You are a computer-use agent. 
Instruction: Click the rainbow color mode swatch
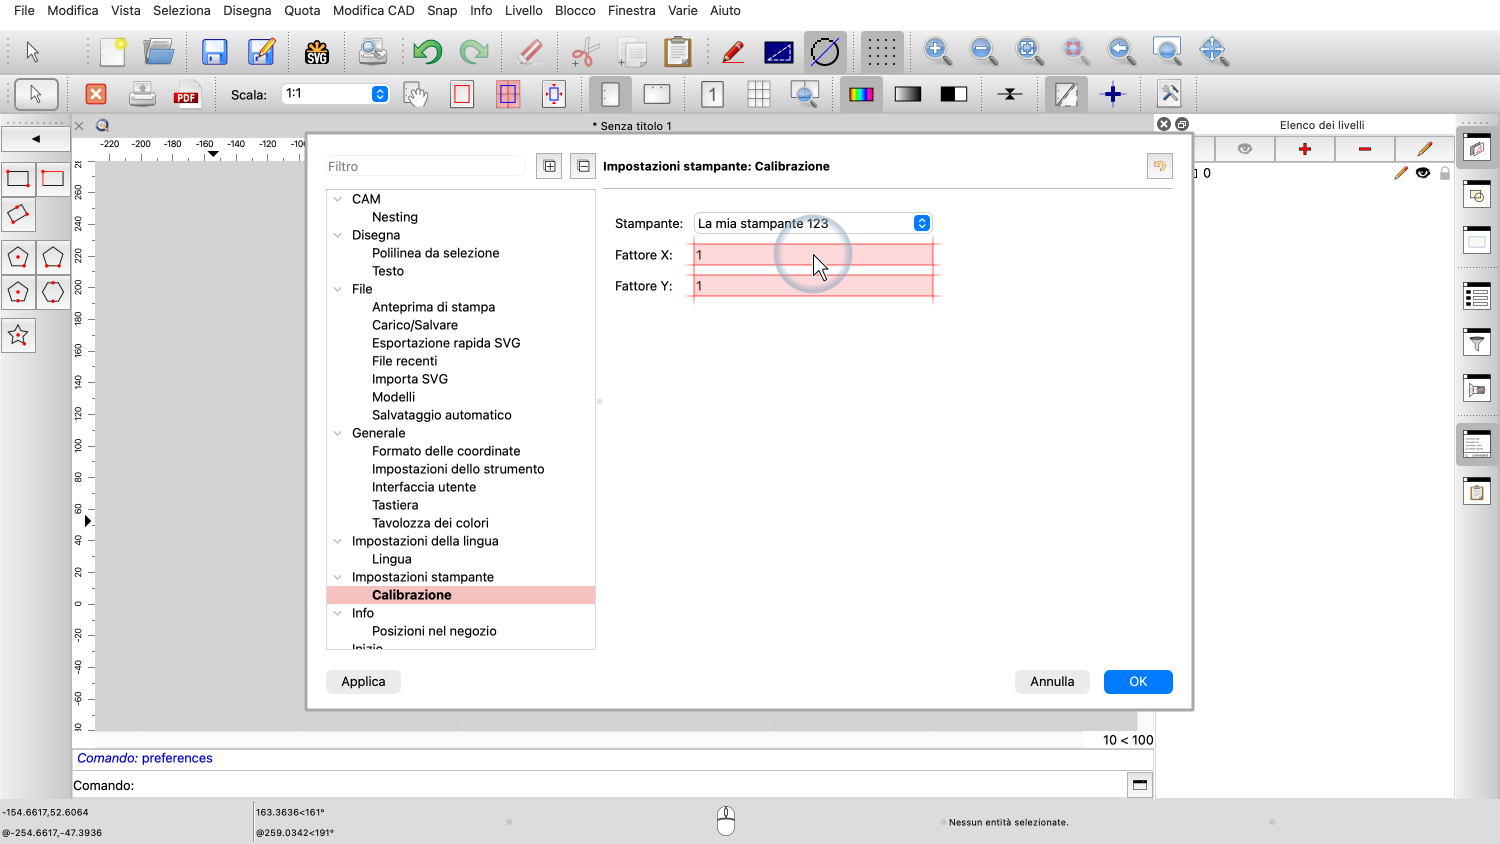[861, 95]
